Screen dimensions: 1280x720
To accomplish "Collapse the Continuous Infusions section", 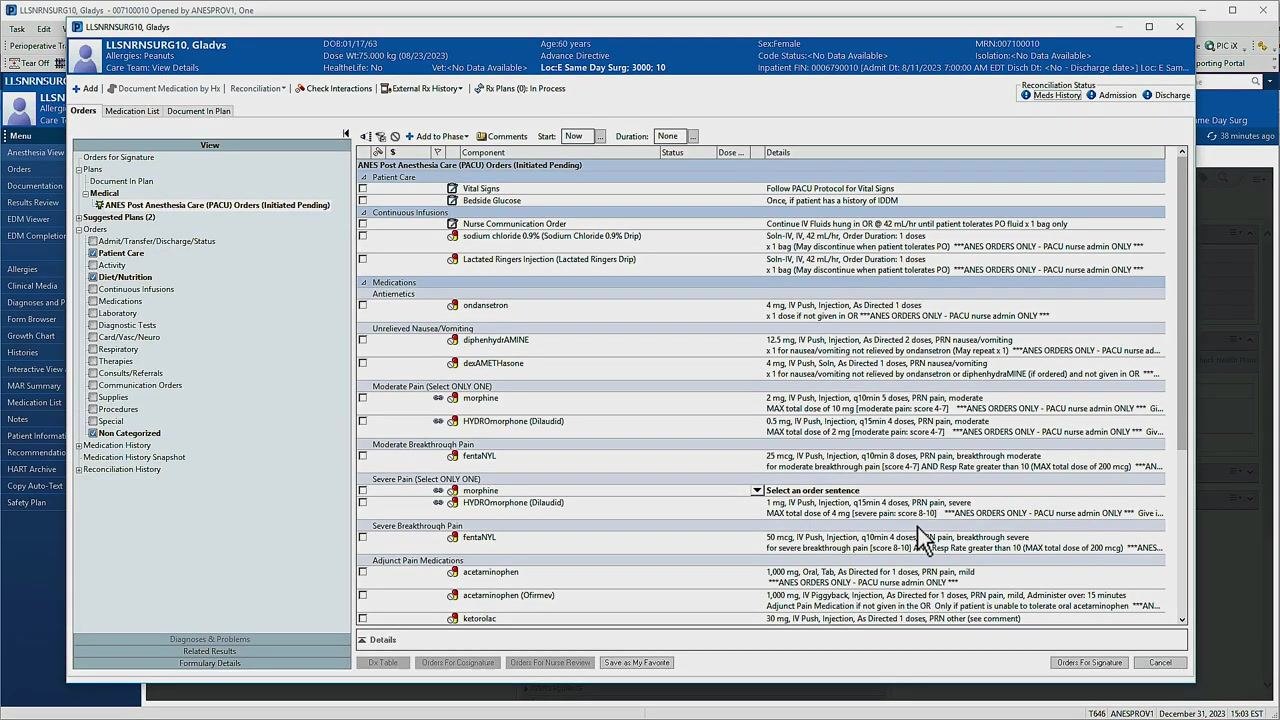I will [x=364, y=212].
